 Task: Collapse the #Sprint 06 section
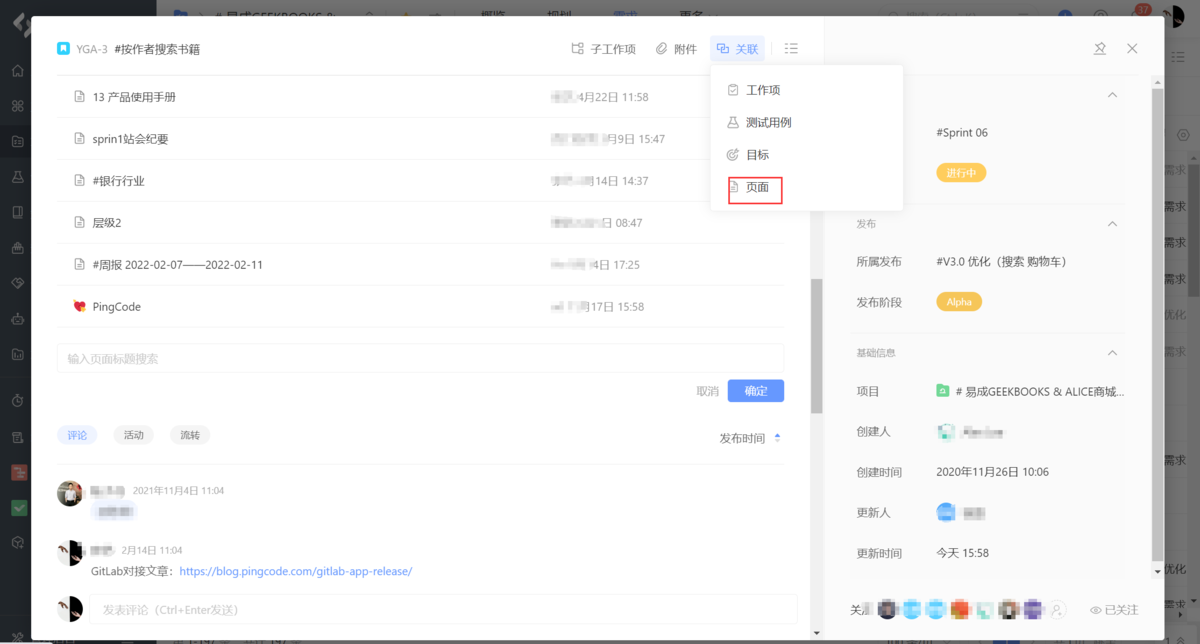(x=1112, y=94)
